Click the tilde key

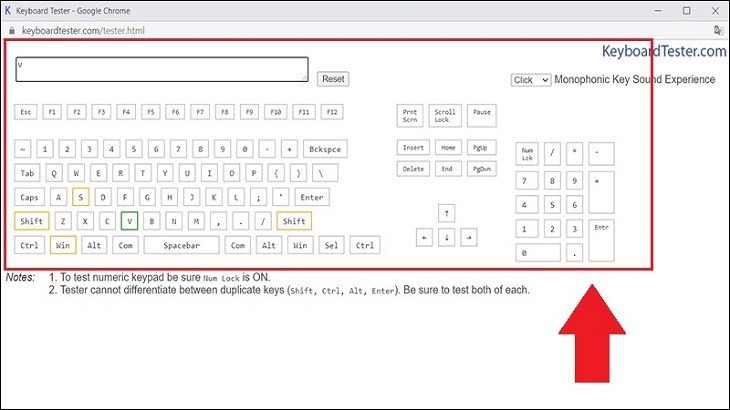pos(23,149)
